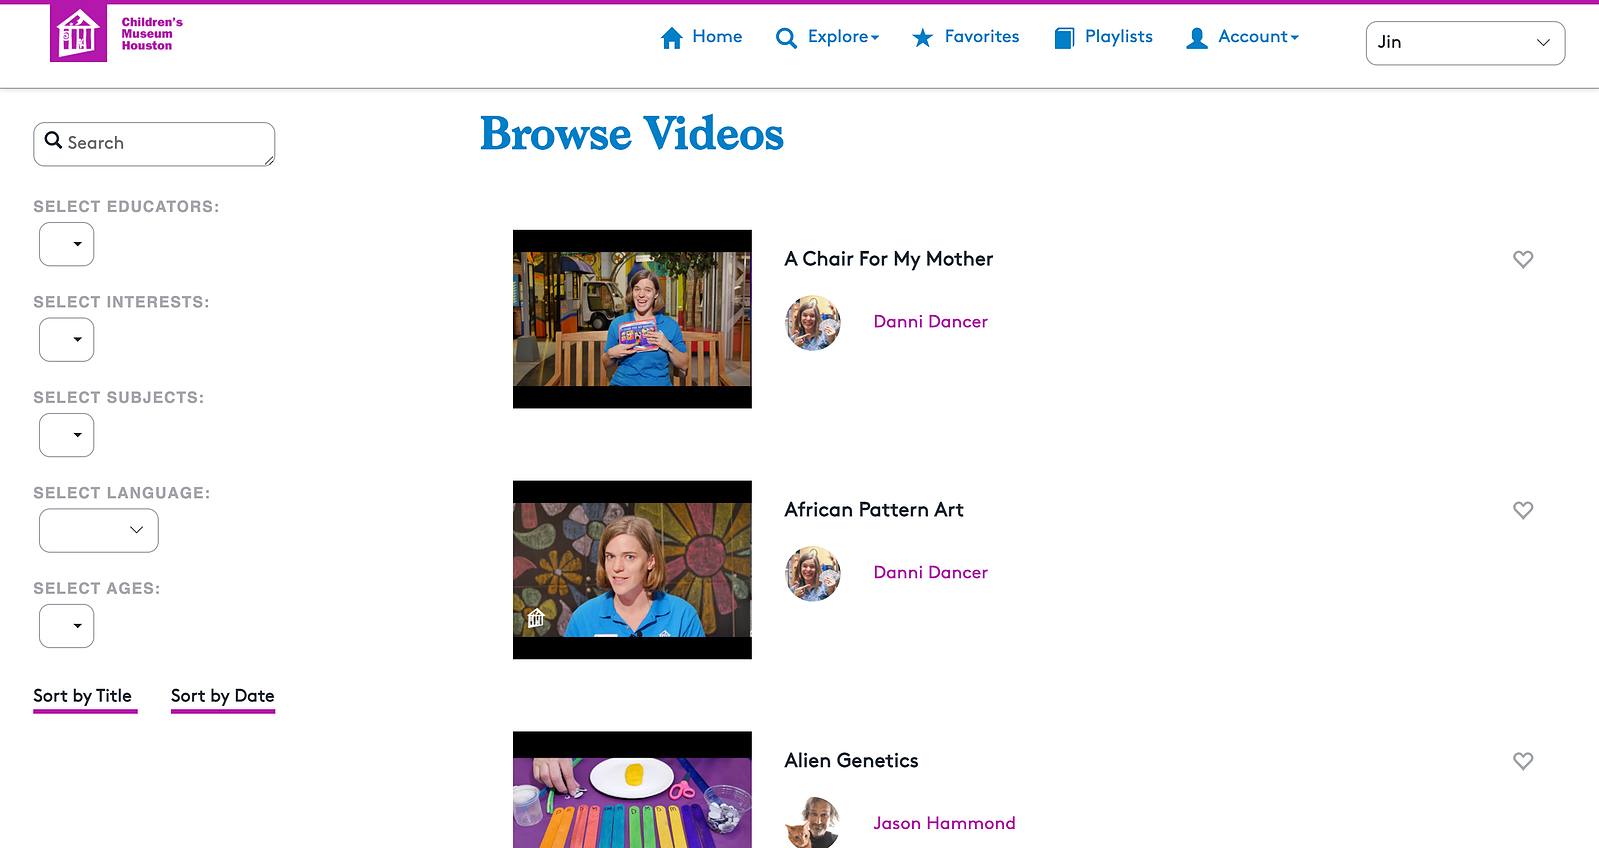1599x848 pixels.
Task: Open Jason Hammond educator link
Action: pyautogui.click(x=944, y=824)
